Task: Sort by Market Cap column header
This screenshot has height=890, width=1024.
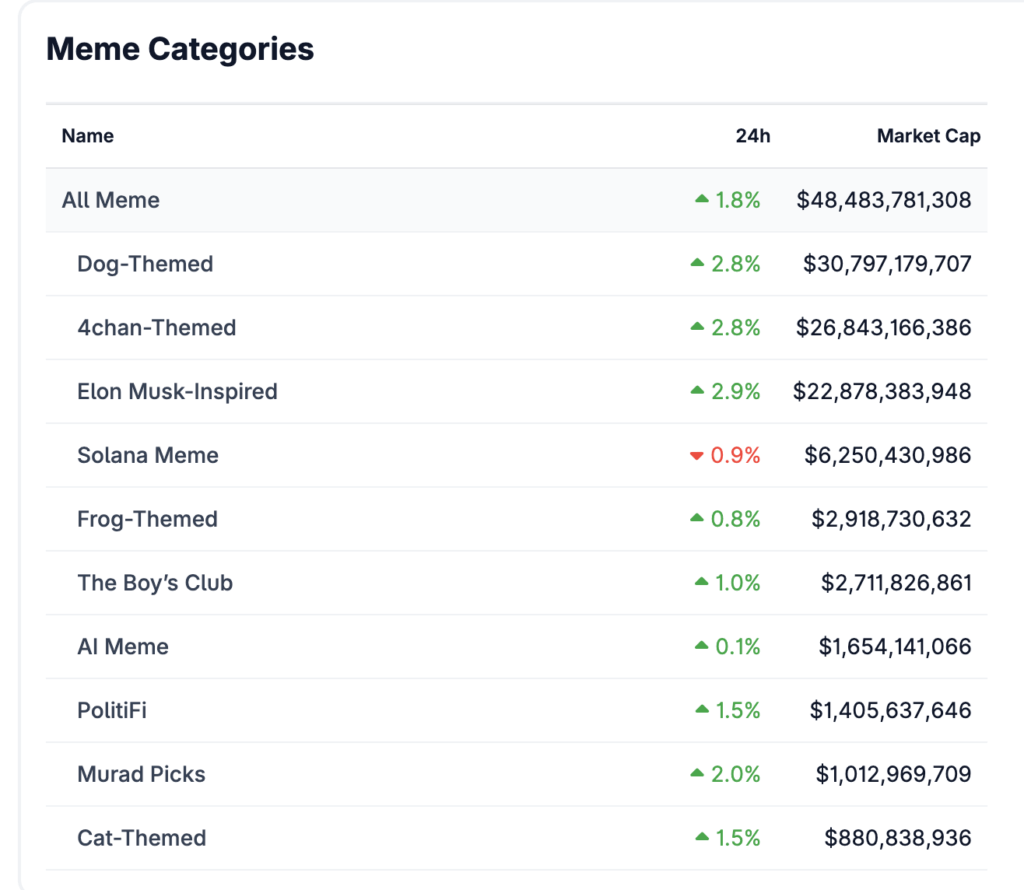Action: point(929,136)
